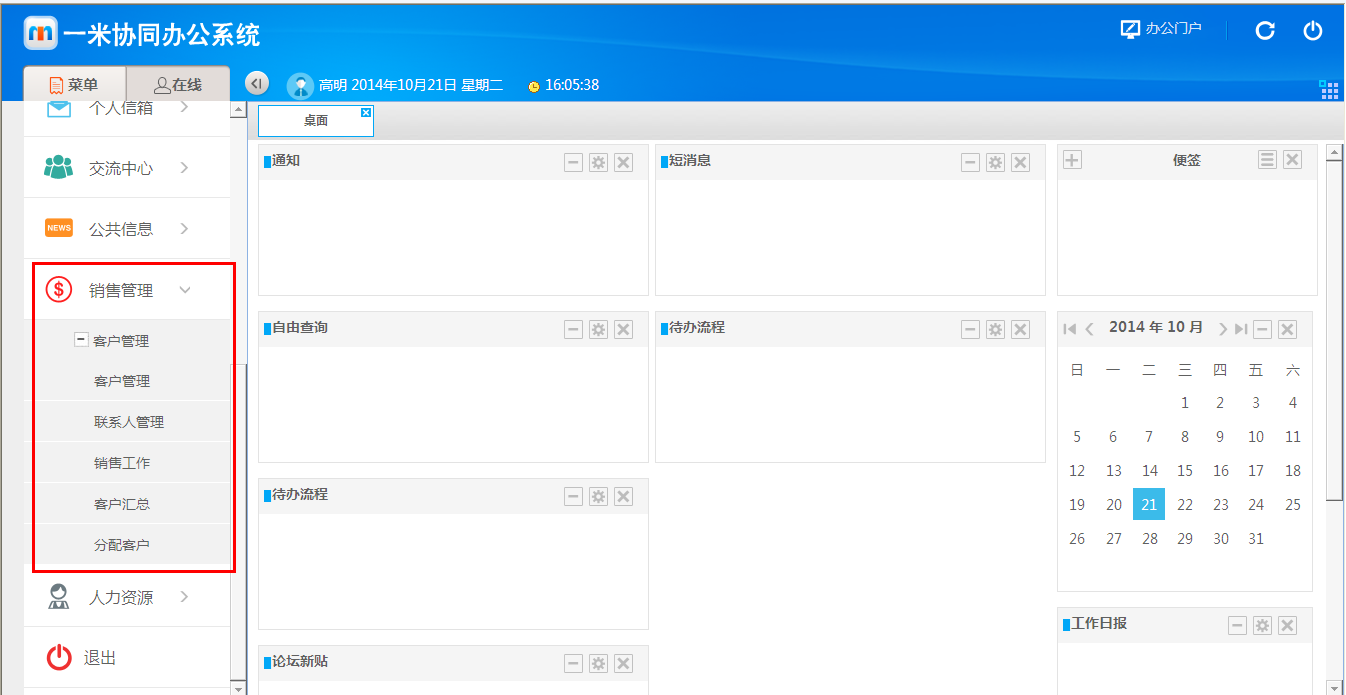This screenshot has height=695, width=1346.
Task: Collapse the 销售管理 menu chevron
Action: click(x=184, y=290)
